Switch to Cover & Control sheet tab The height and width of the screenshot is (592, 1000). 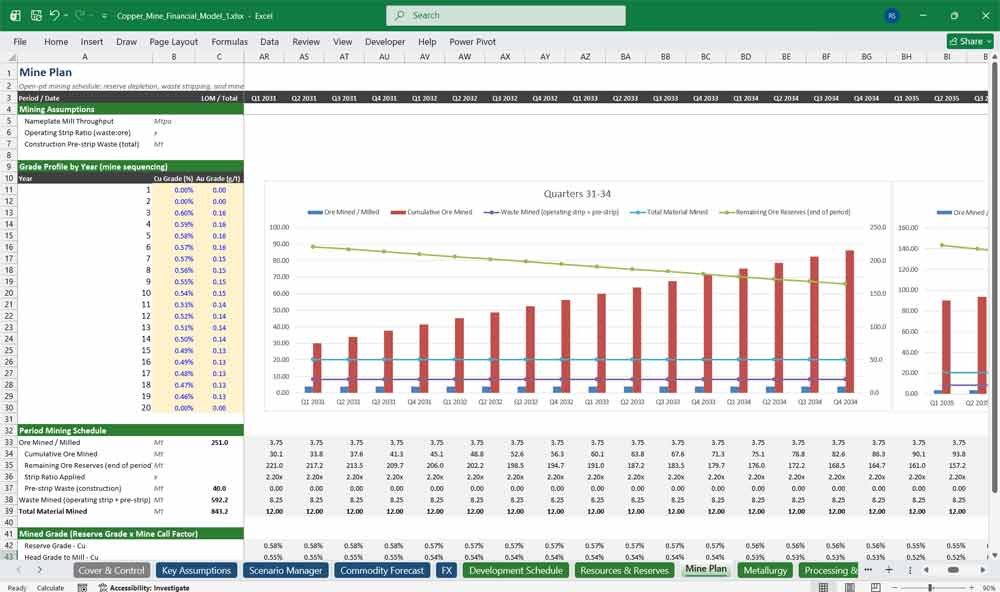[x=112, y=570]
